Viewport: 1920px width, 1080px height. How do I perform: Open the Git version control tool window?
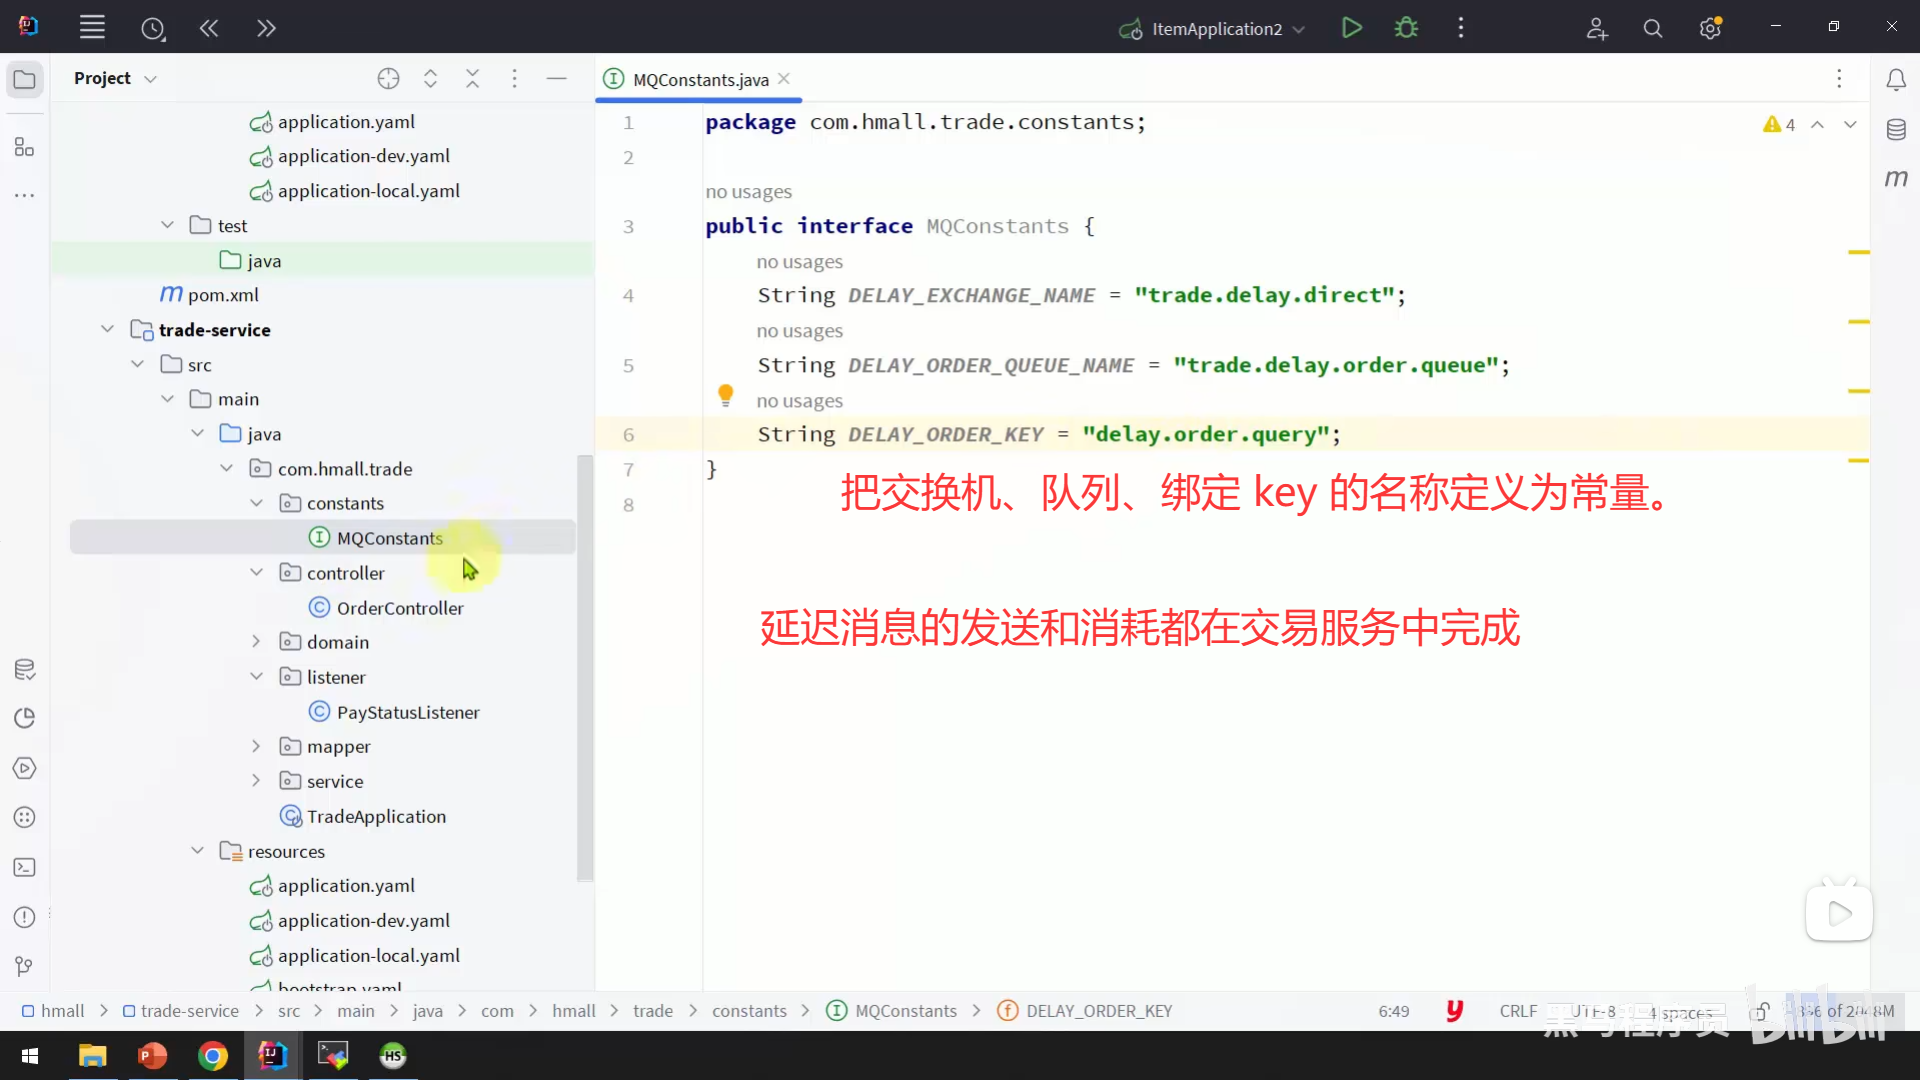(x=25, y=966)
